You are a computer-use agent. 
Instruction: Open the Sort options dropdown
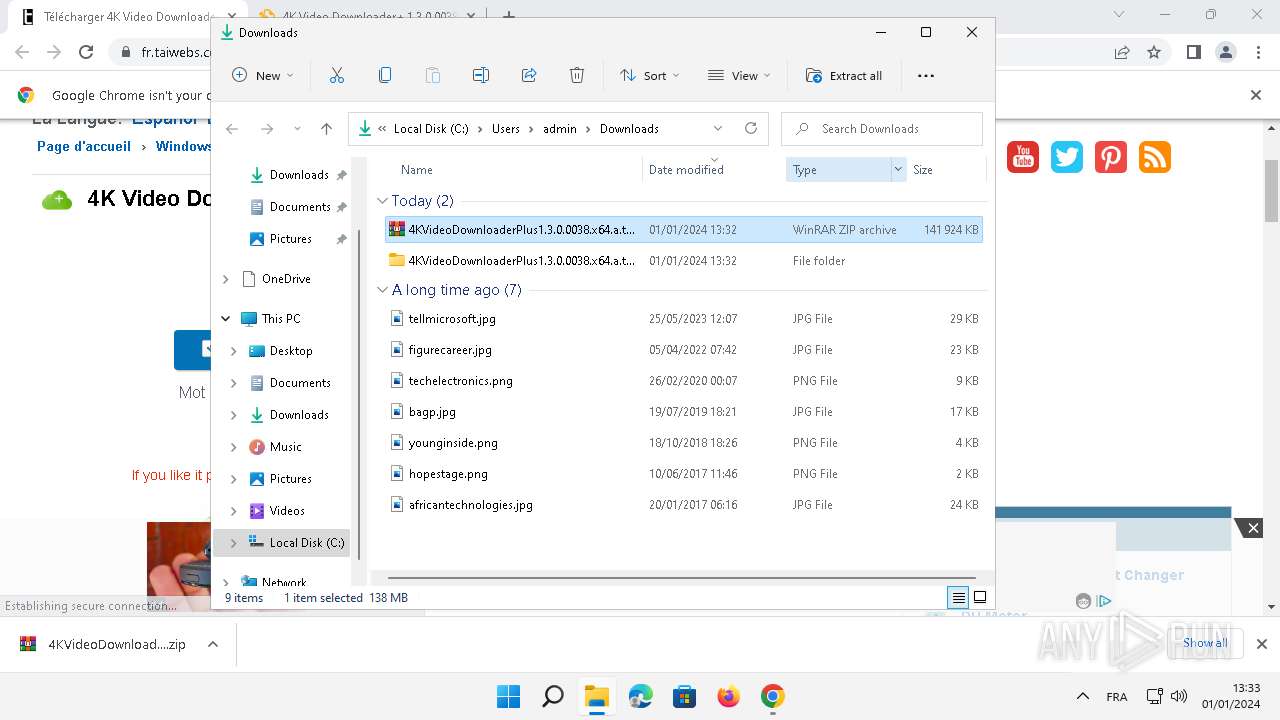coord(649,75)
